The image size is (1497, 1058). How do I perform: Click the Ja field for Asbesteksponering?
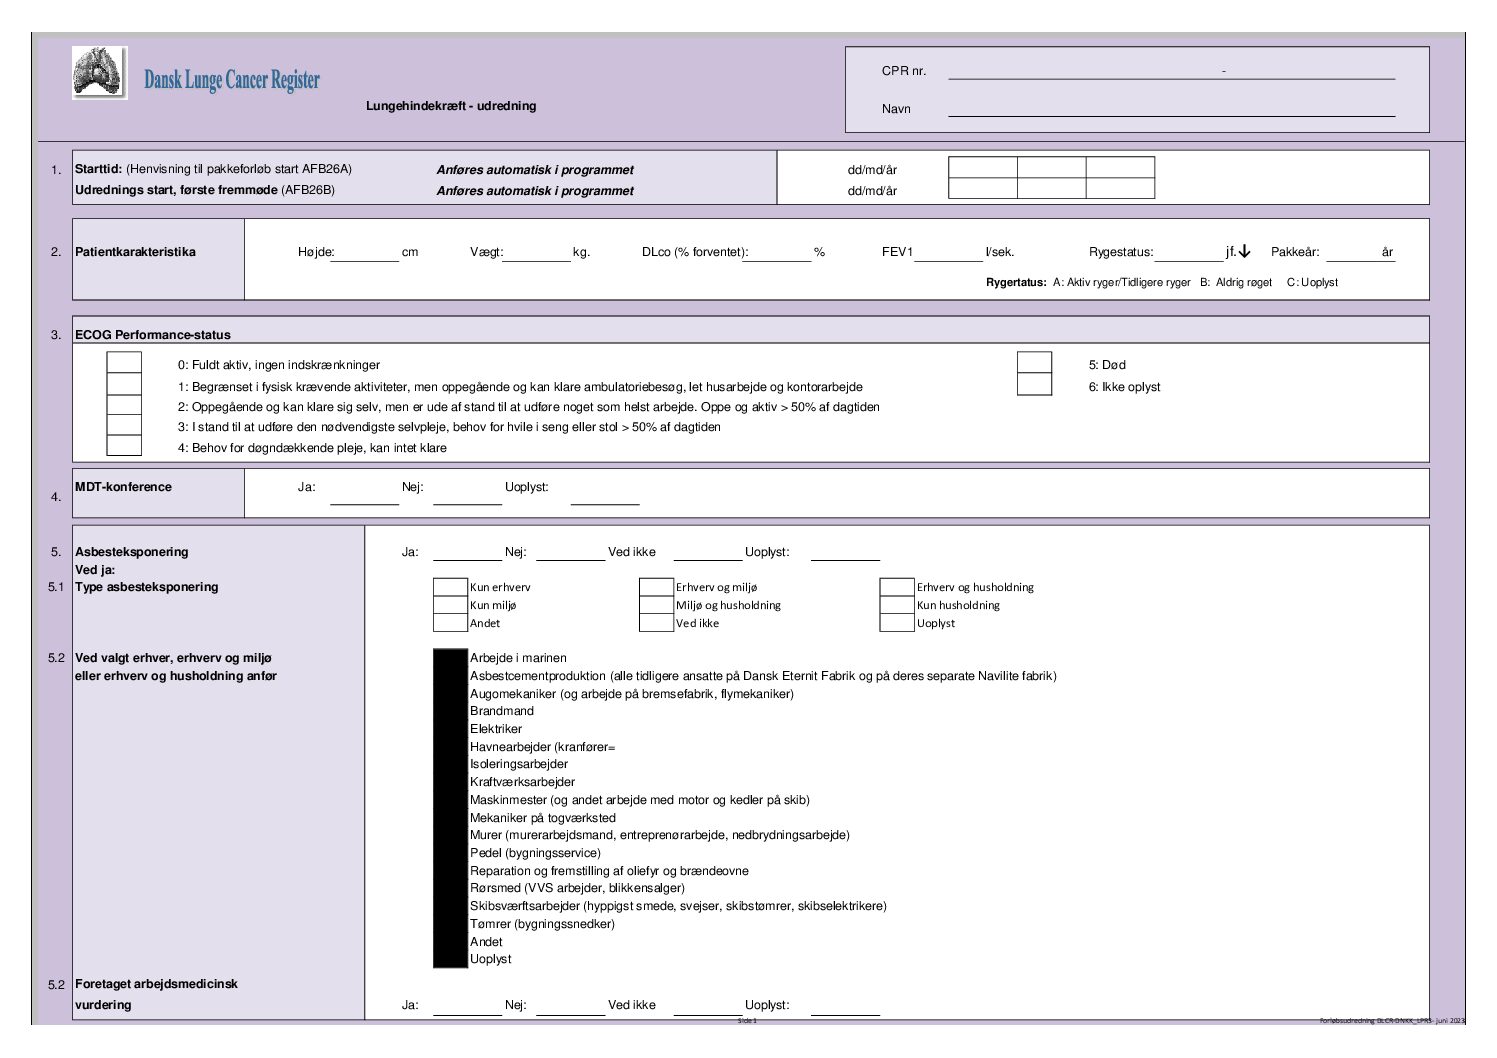[467, 552]
